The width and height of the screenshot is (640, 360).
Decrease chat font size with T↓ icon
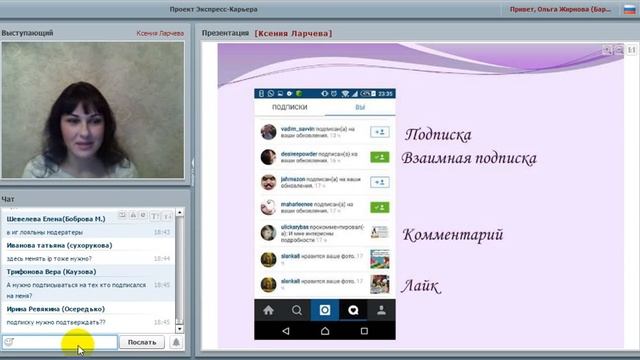point(167,216)
